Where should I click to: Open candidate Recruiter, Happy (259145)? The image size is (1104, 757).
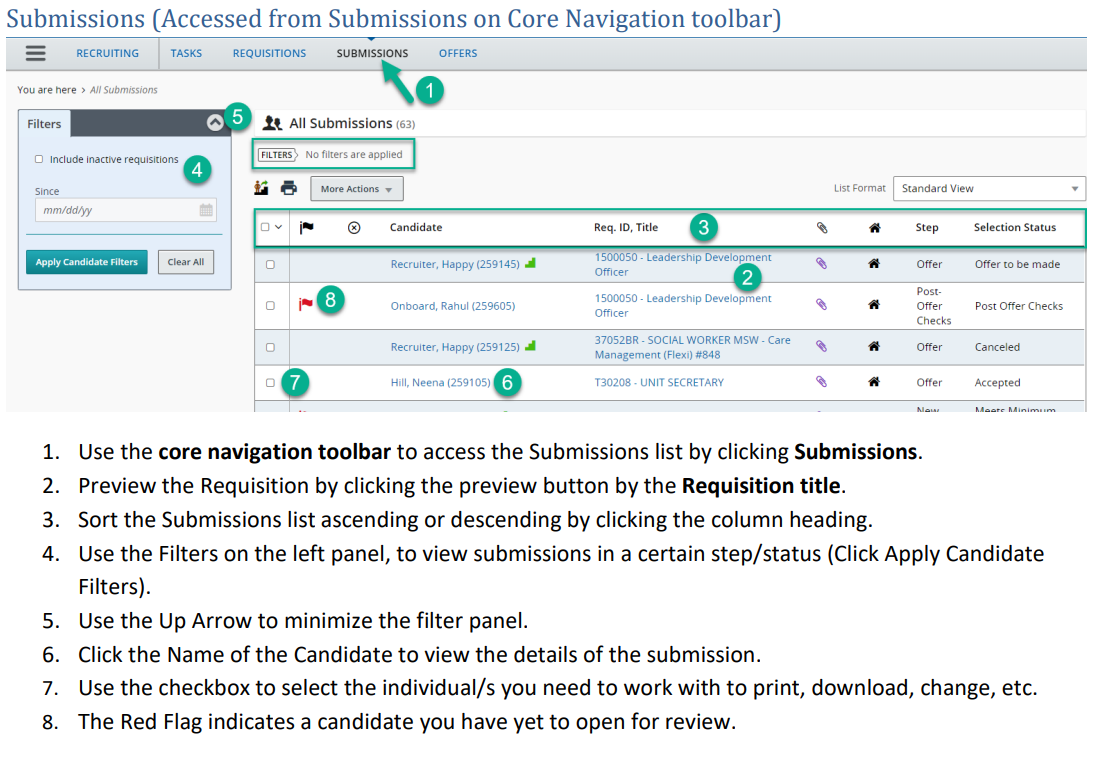point(455,264)
